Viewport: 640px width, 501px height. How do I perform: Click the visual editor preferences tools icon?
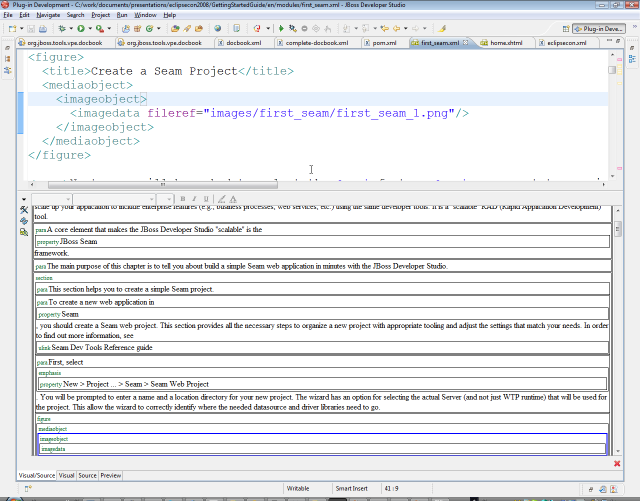[x=24, y=210]
